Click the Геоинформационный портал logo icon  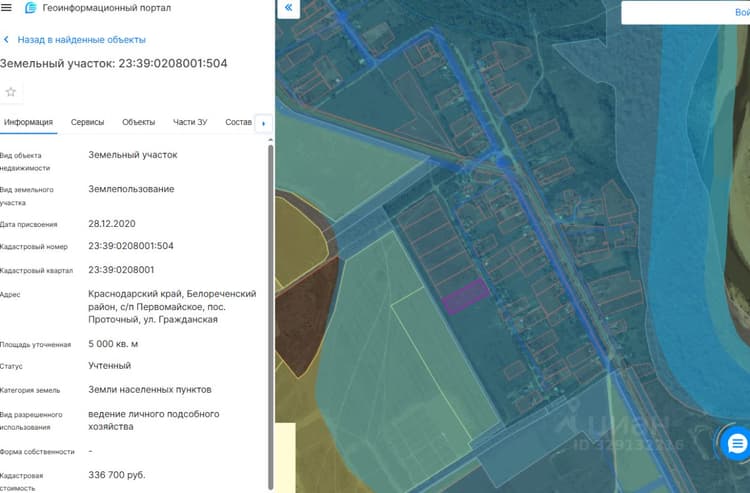31,8
